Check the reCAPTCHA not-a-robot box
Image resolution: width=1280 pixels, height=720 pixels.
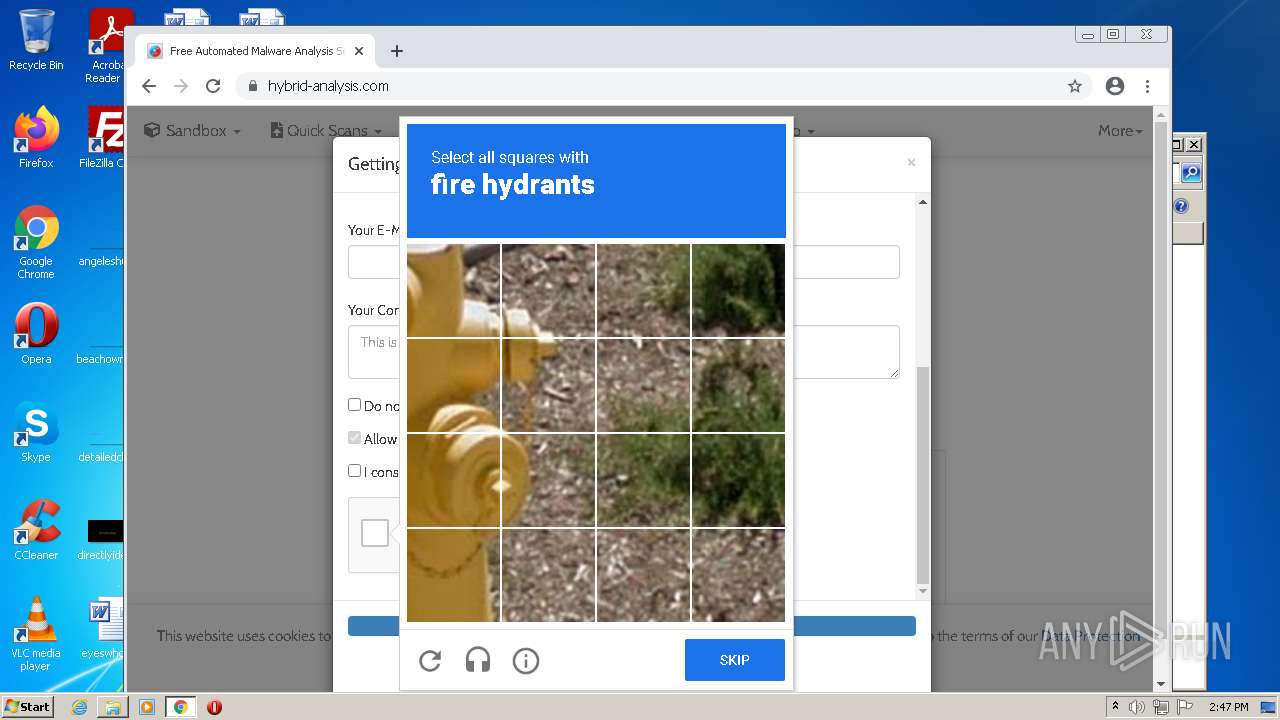point(375,533)
